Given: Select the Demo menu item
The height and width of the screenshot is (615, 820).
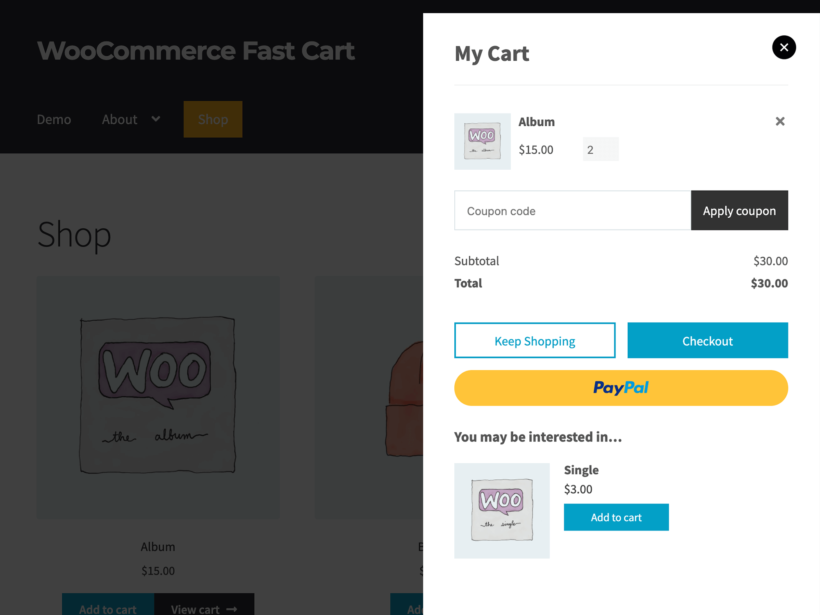Looking at the screenshot, I should [54, 119].
